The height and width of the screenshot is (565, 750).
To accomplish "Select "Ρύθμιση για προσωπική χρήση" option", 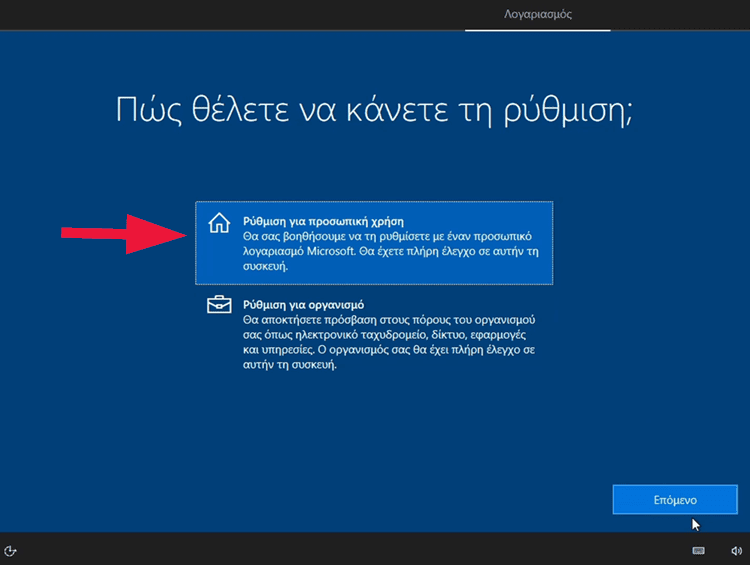I will tap(374, 243).
